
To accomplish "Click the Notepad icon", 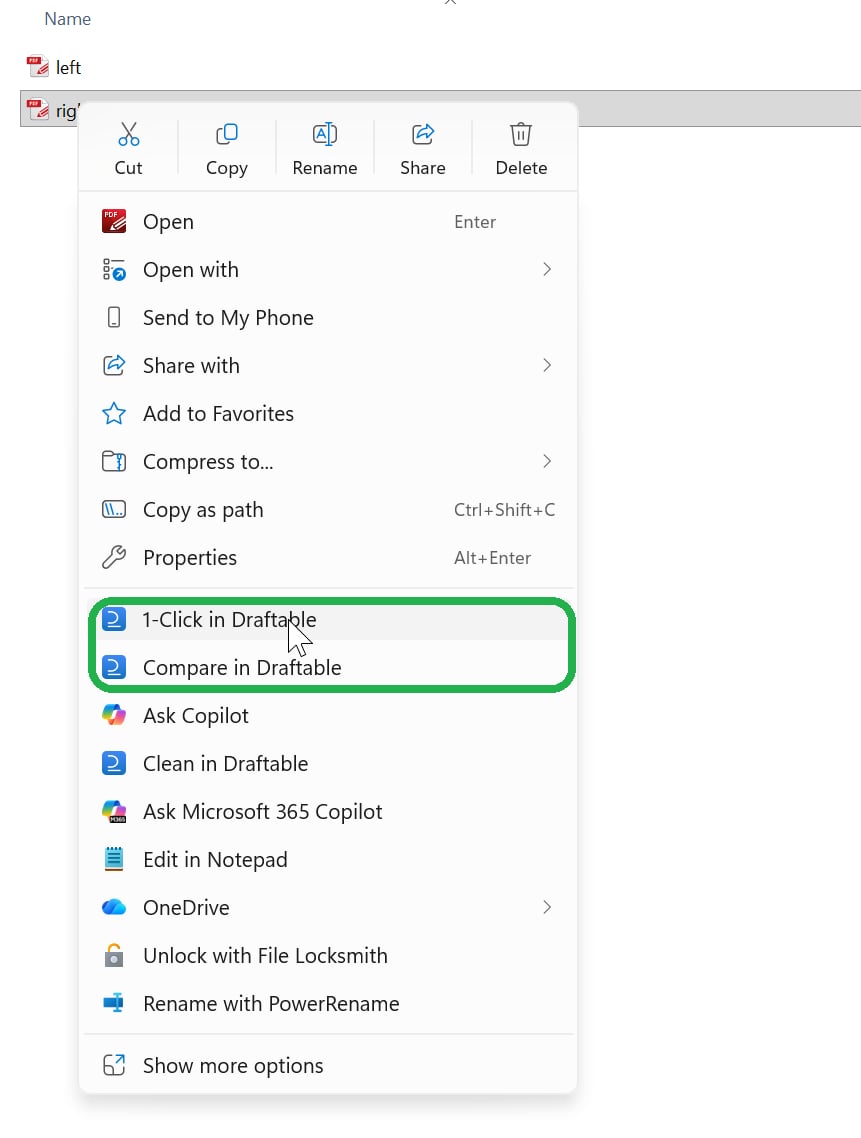I will tap(114, 859).
